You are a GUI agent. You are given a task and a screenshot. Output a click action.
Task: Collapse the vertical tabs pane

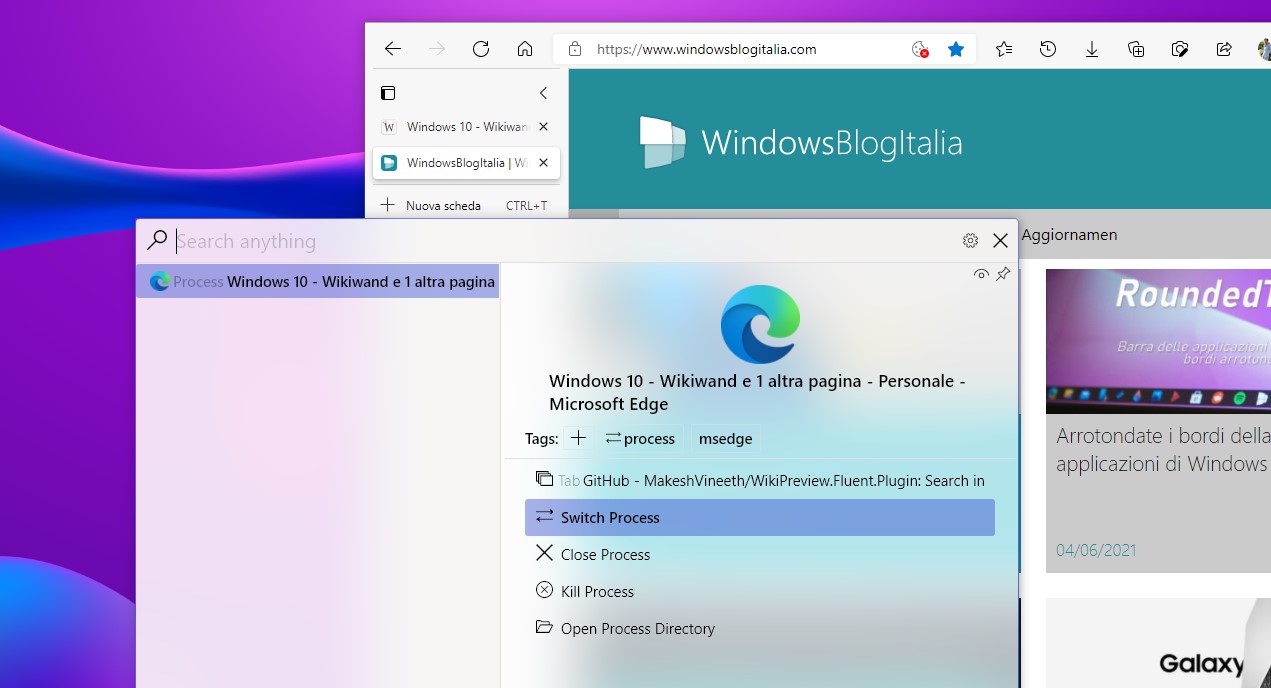coord(543,93)
